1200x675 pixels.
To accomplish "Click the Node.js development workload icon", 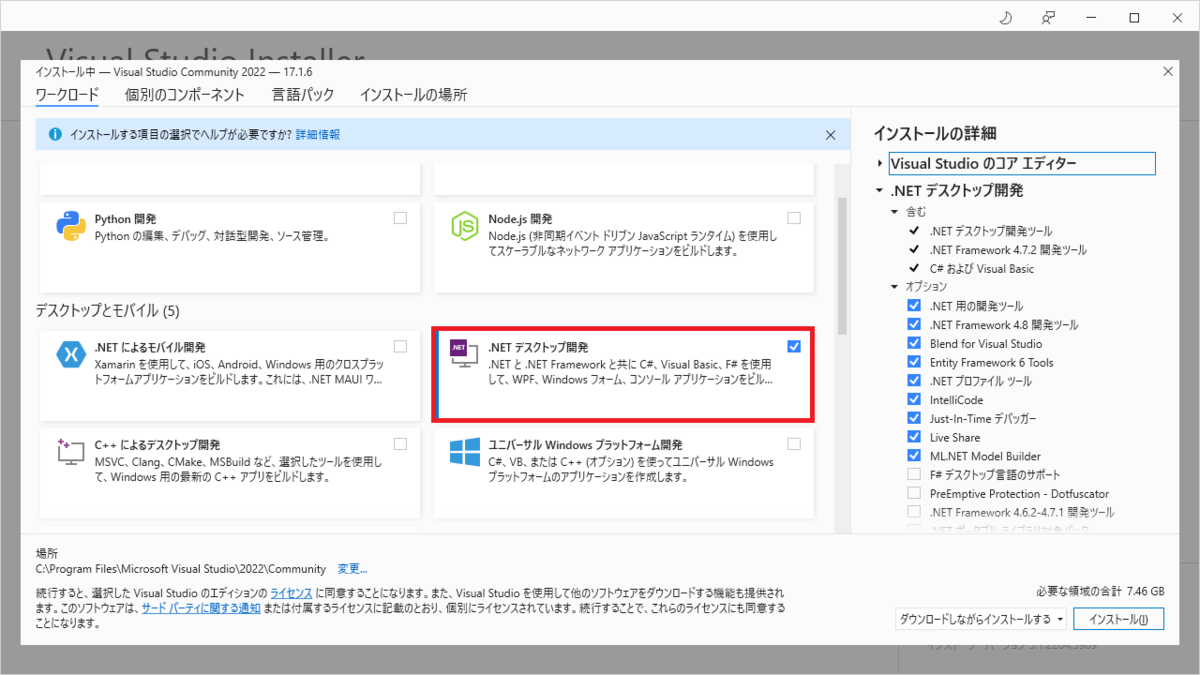I will coord(464,227).
